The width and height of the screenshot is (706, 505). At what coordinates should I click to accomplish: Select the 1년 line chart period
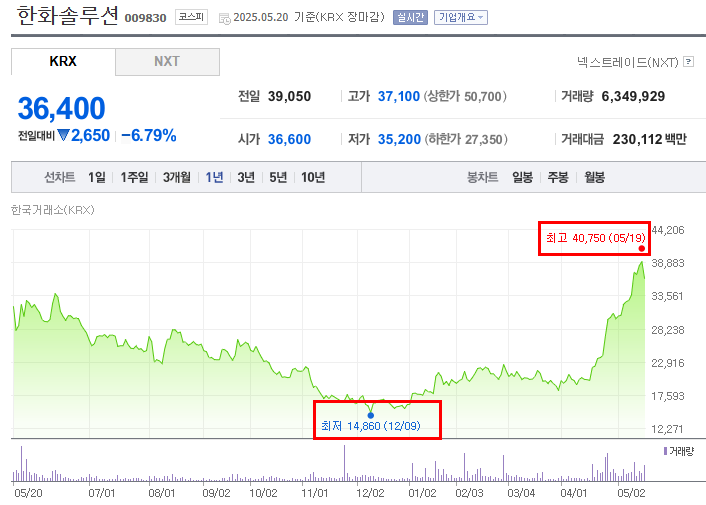(x=214, y=177)
